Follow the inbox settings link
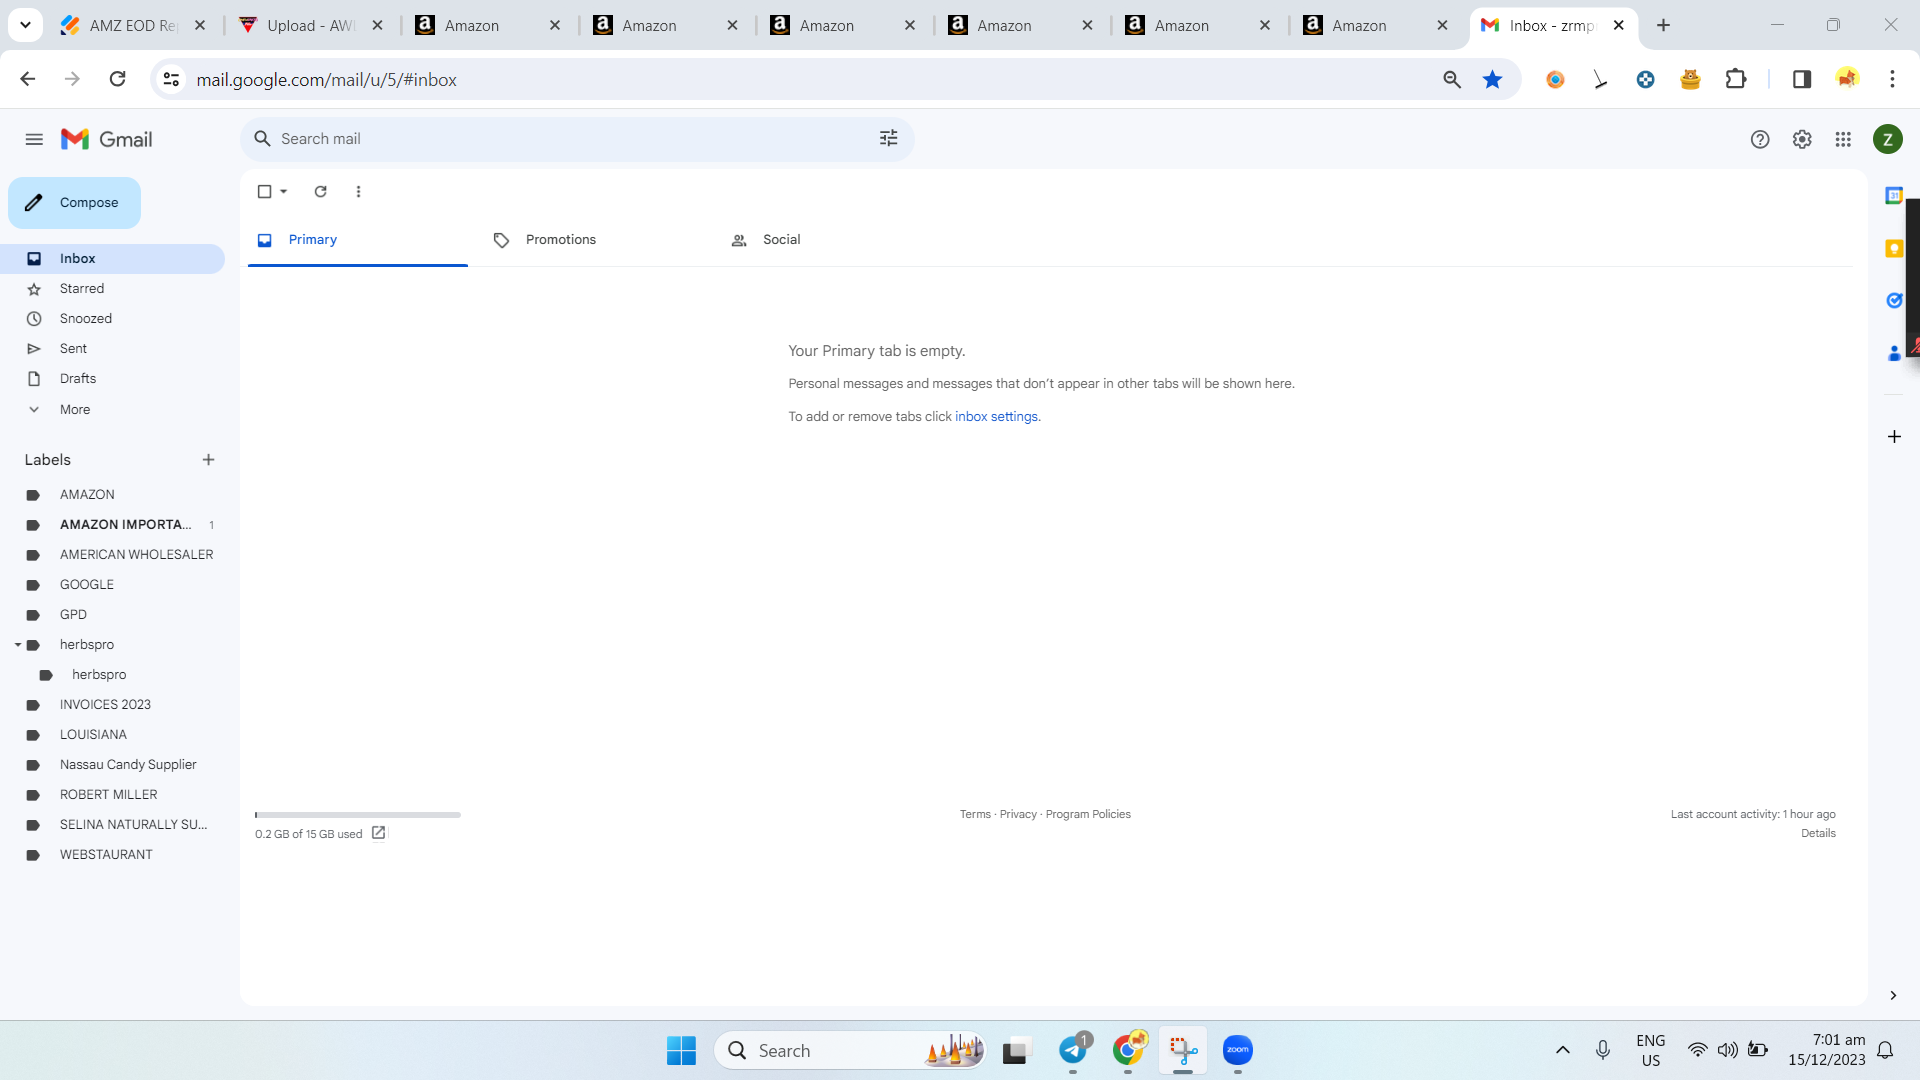The height and width of the screenshot is (1080, 1920). (x=996, y=417)
